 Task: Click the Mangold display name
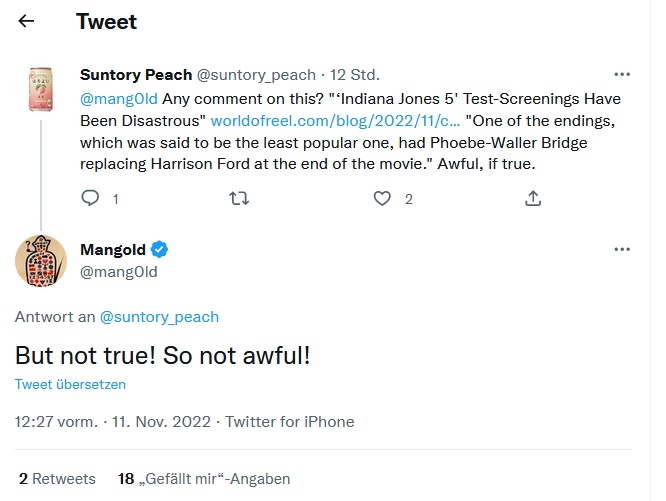[113, 250]
